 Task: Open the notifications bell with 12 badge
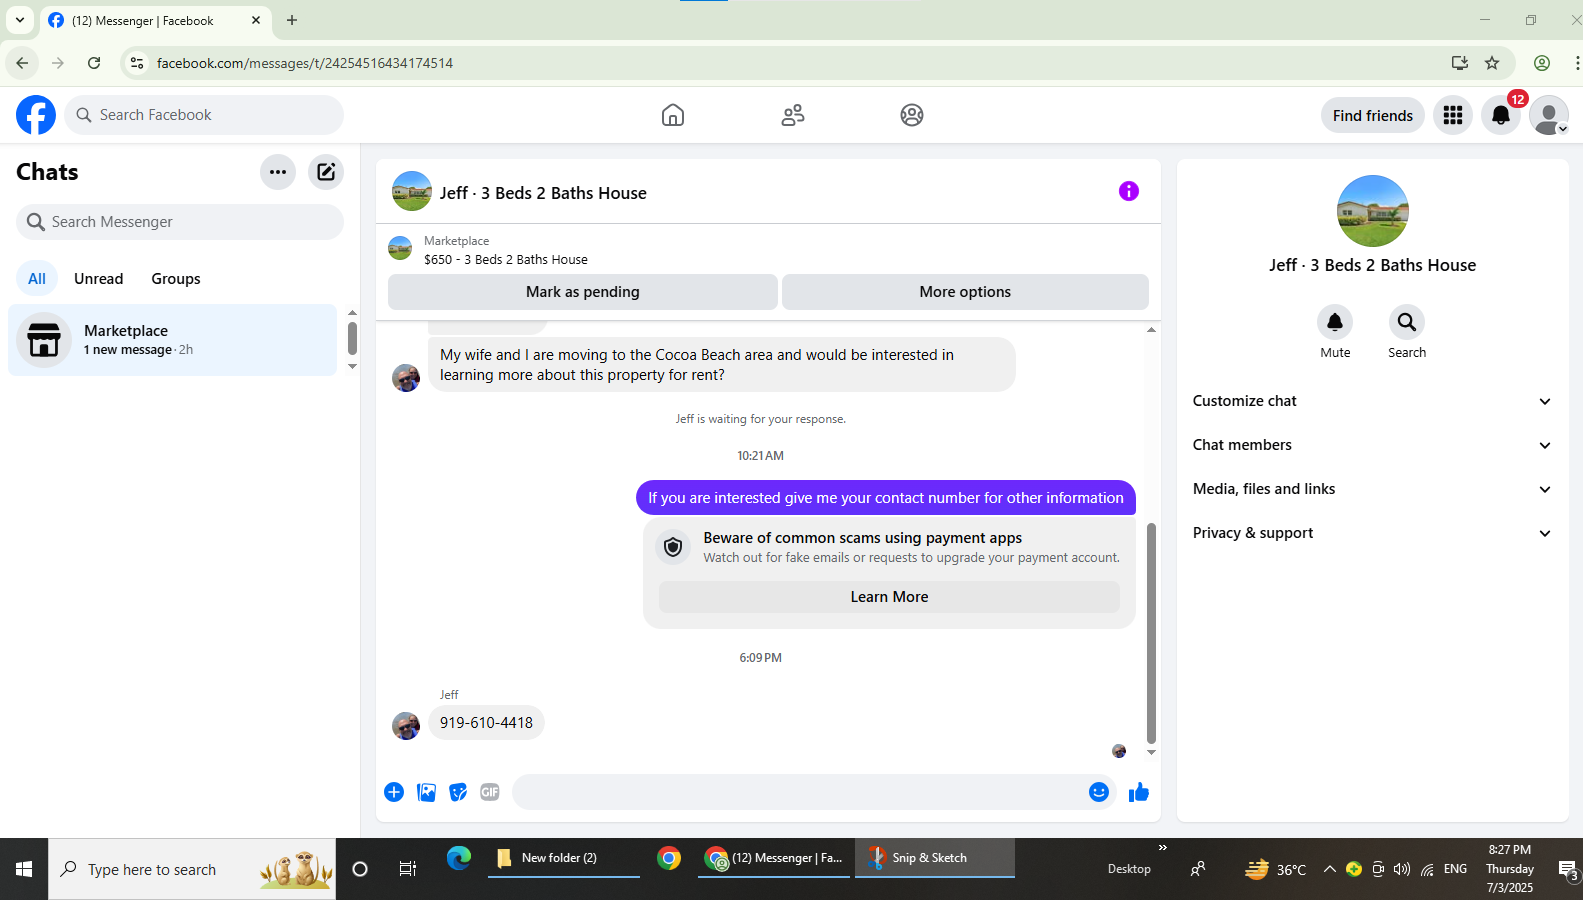[x=1501, y=115]
